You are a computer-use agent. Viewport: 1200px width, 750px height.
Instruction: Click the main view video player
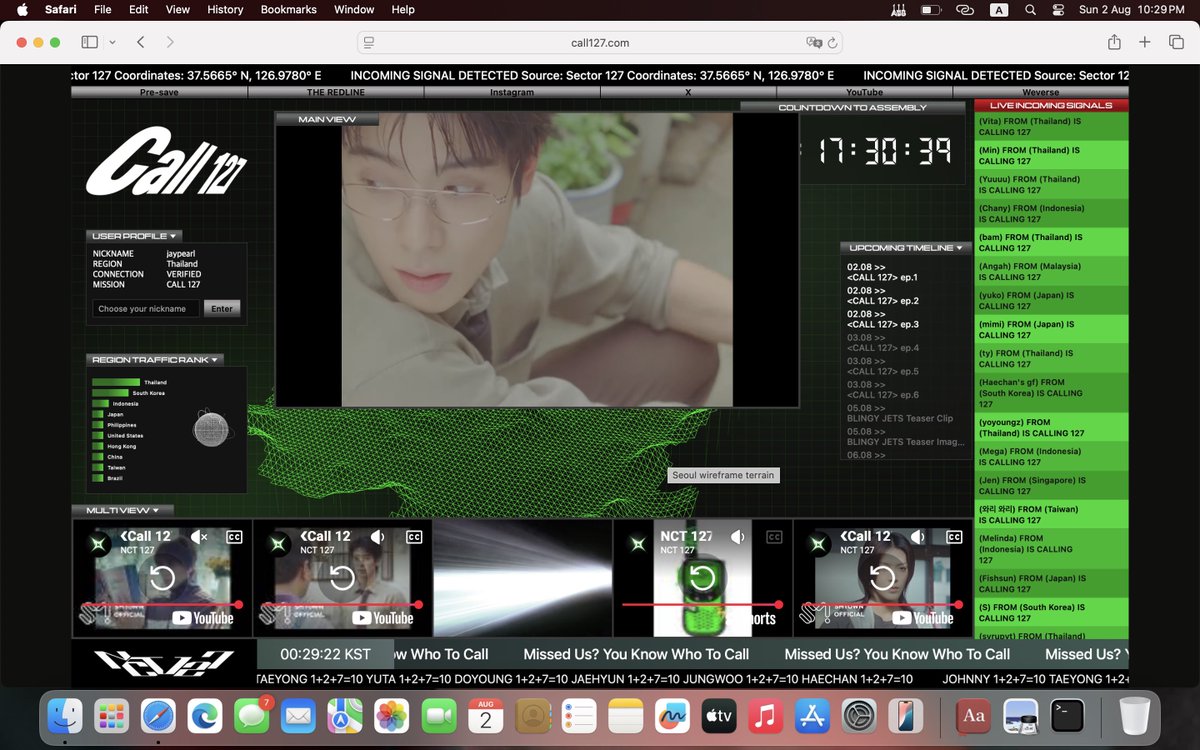click(537, 260)
